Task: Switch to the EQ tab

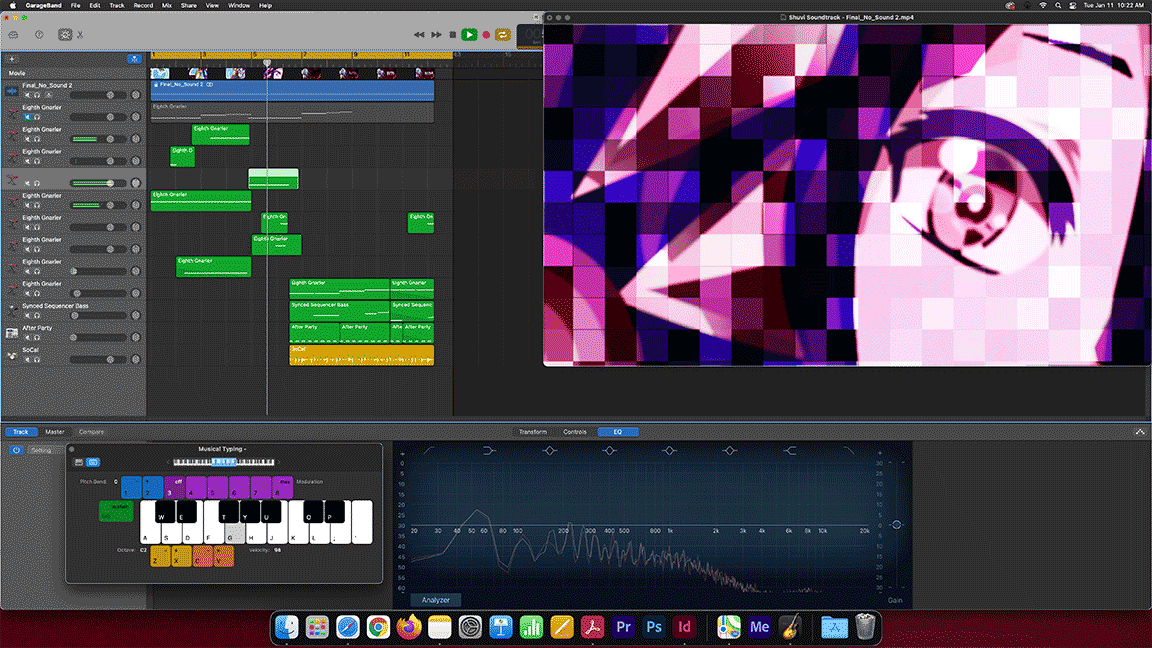Action: (618, 432)
